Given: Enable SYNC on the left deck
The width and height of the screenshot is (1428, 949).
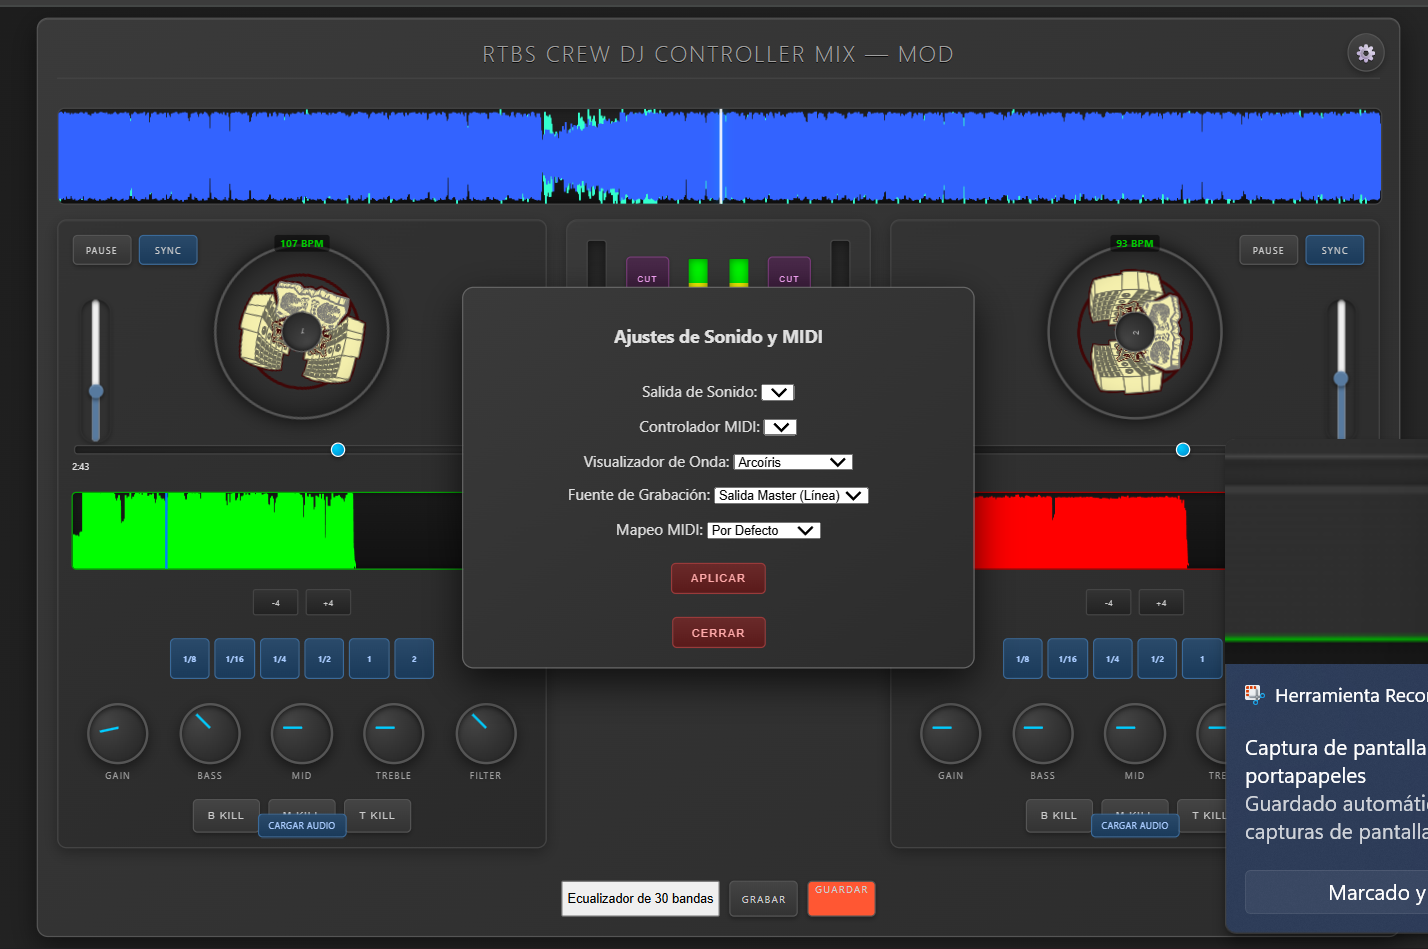Looking at the screenshot, I should tap(168, 250).
